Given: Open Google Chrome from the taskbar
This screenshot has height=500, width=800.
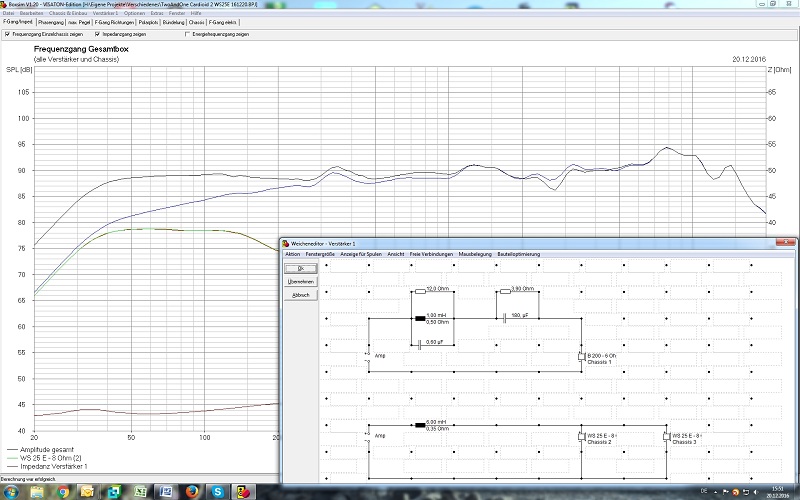Looking at the screenshot, I should pyautogui.click(x=62, y=492).
